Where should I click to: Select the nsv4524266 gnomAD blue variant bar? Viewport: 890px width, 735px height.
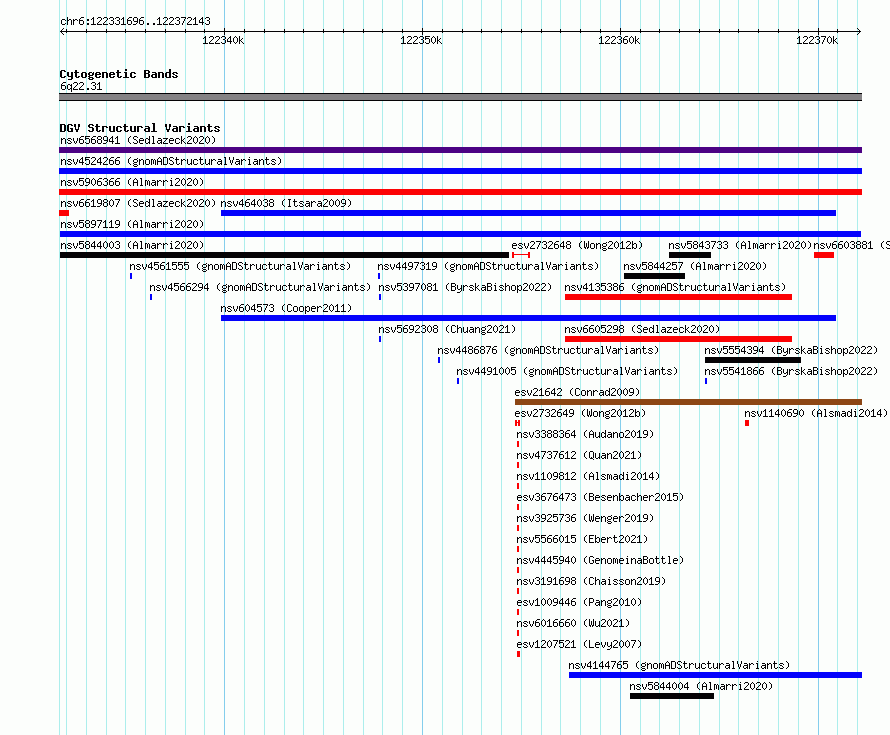pos(460,171)
